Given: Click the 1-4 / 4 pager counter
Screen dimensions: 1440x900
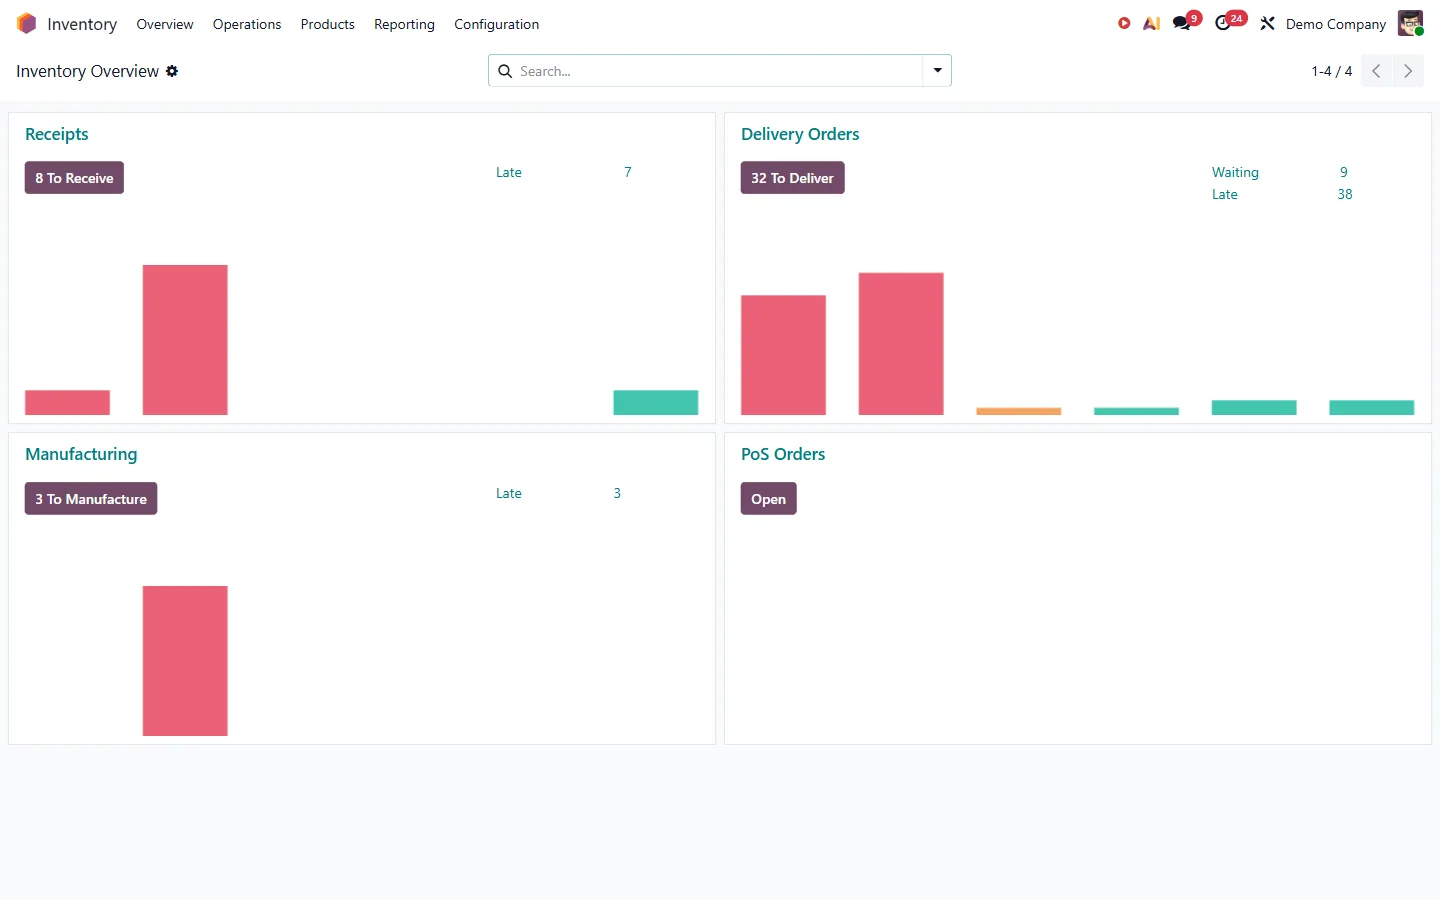Looking at the screenshot, I should [1332, 71].
